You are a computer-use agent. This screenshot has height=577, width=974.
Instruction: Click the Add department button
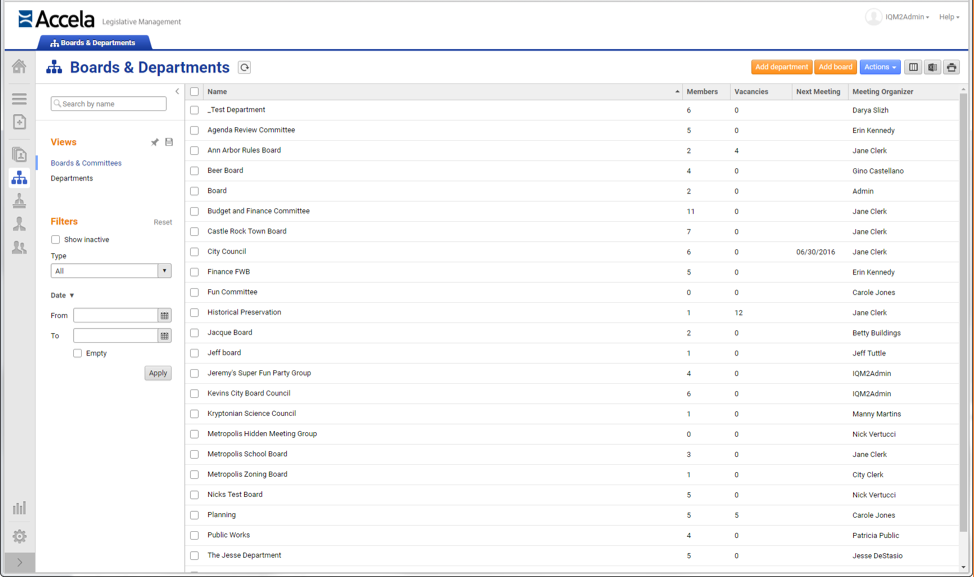781,67
